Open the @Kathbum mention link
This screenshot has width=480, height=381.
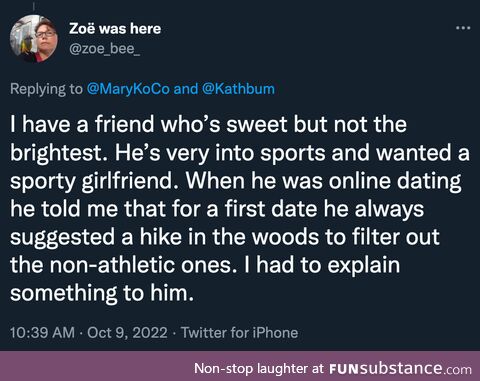tap(238, 89)
